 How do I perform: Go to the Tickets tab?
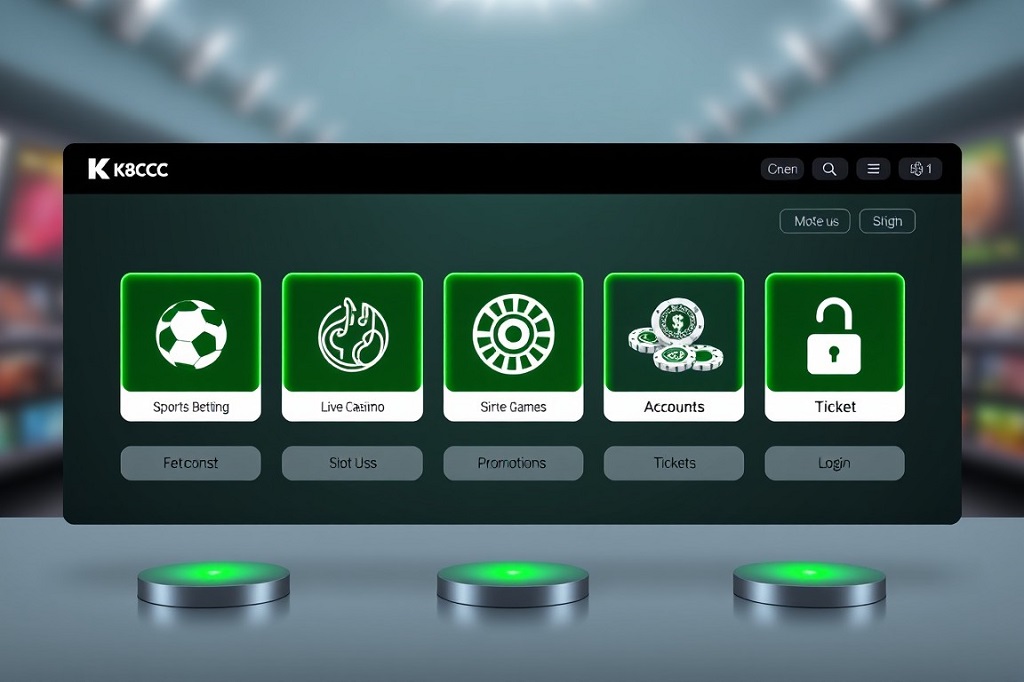point(674,463)
